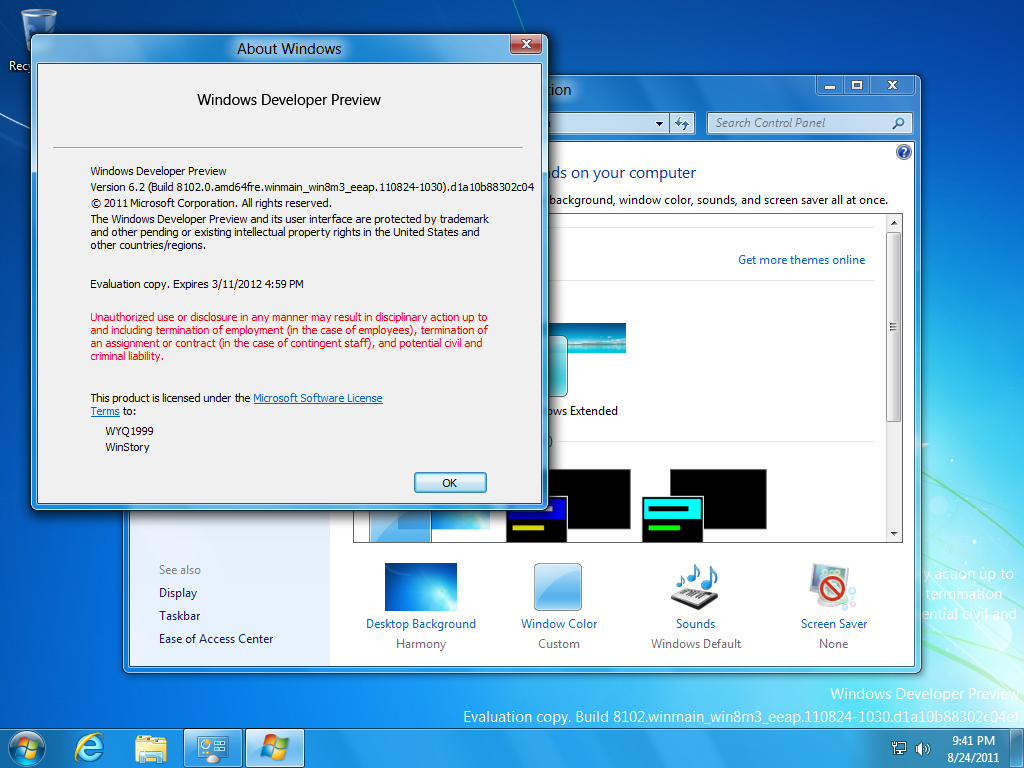This screenshot has height=768, width=1024.
Task: Select the About Windows taskbar button
Action: (275, 748)
